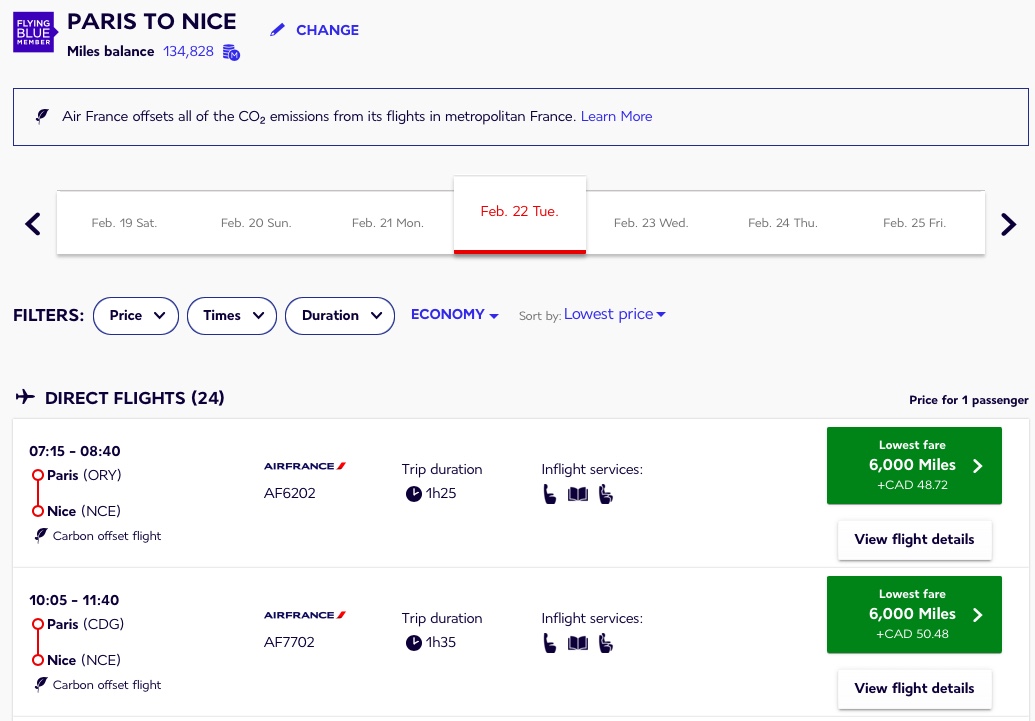This screenshot has width=1035, height=721.
Task: Click the miles coin icon beside the balance
Action: coord(231,52)
